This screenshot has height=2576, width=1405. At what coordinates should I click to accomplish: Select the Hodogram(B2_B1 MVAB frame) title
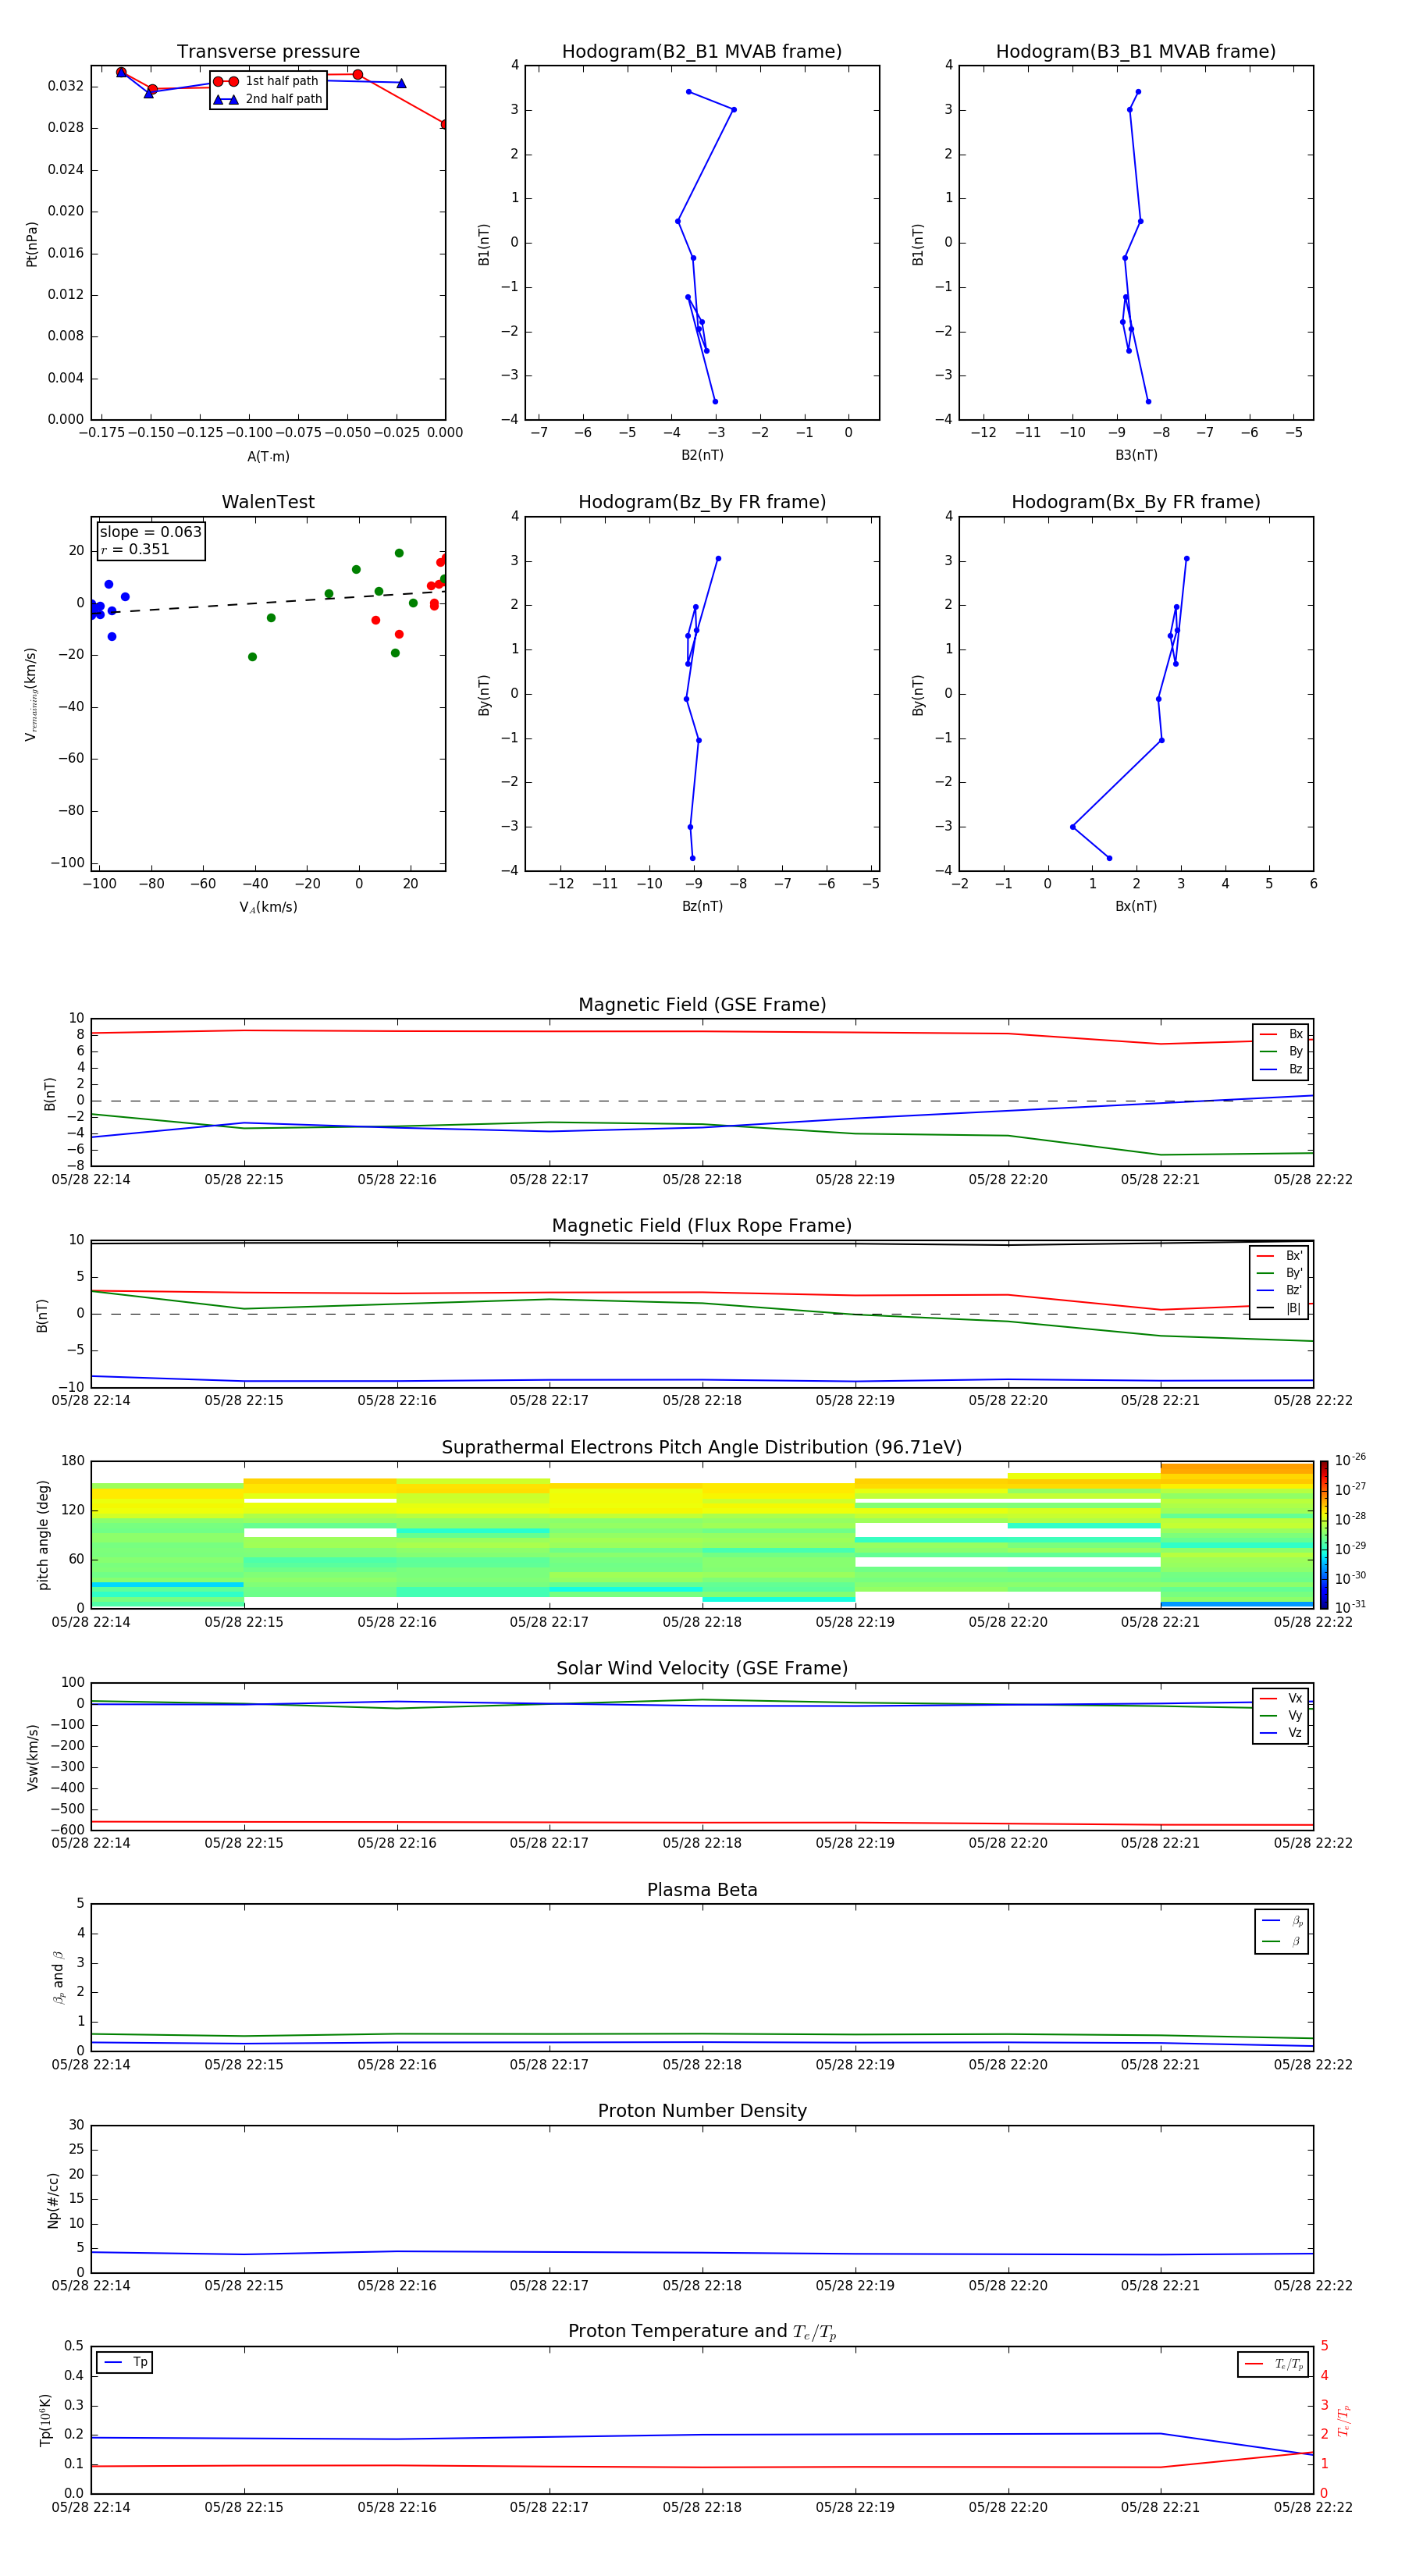tap(701, 52)
